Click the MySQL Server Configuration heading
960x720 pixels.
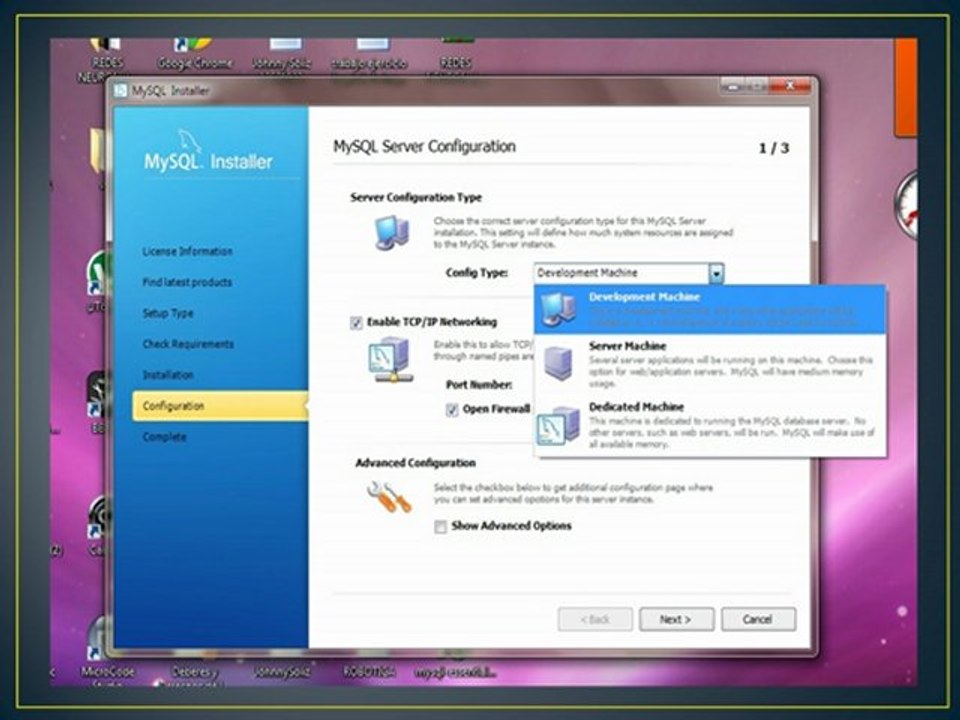point(424,147)
